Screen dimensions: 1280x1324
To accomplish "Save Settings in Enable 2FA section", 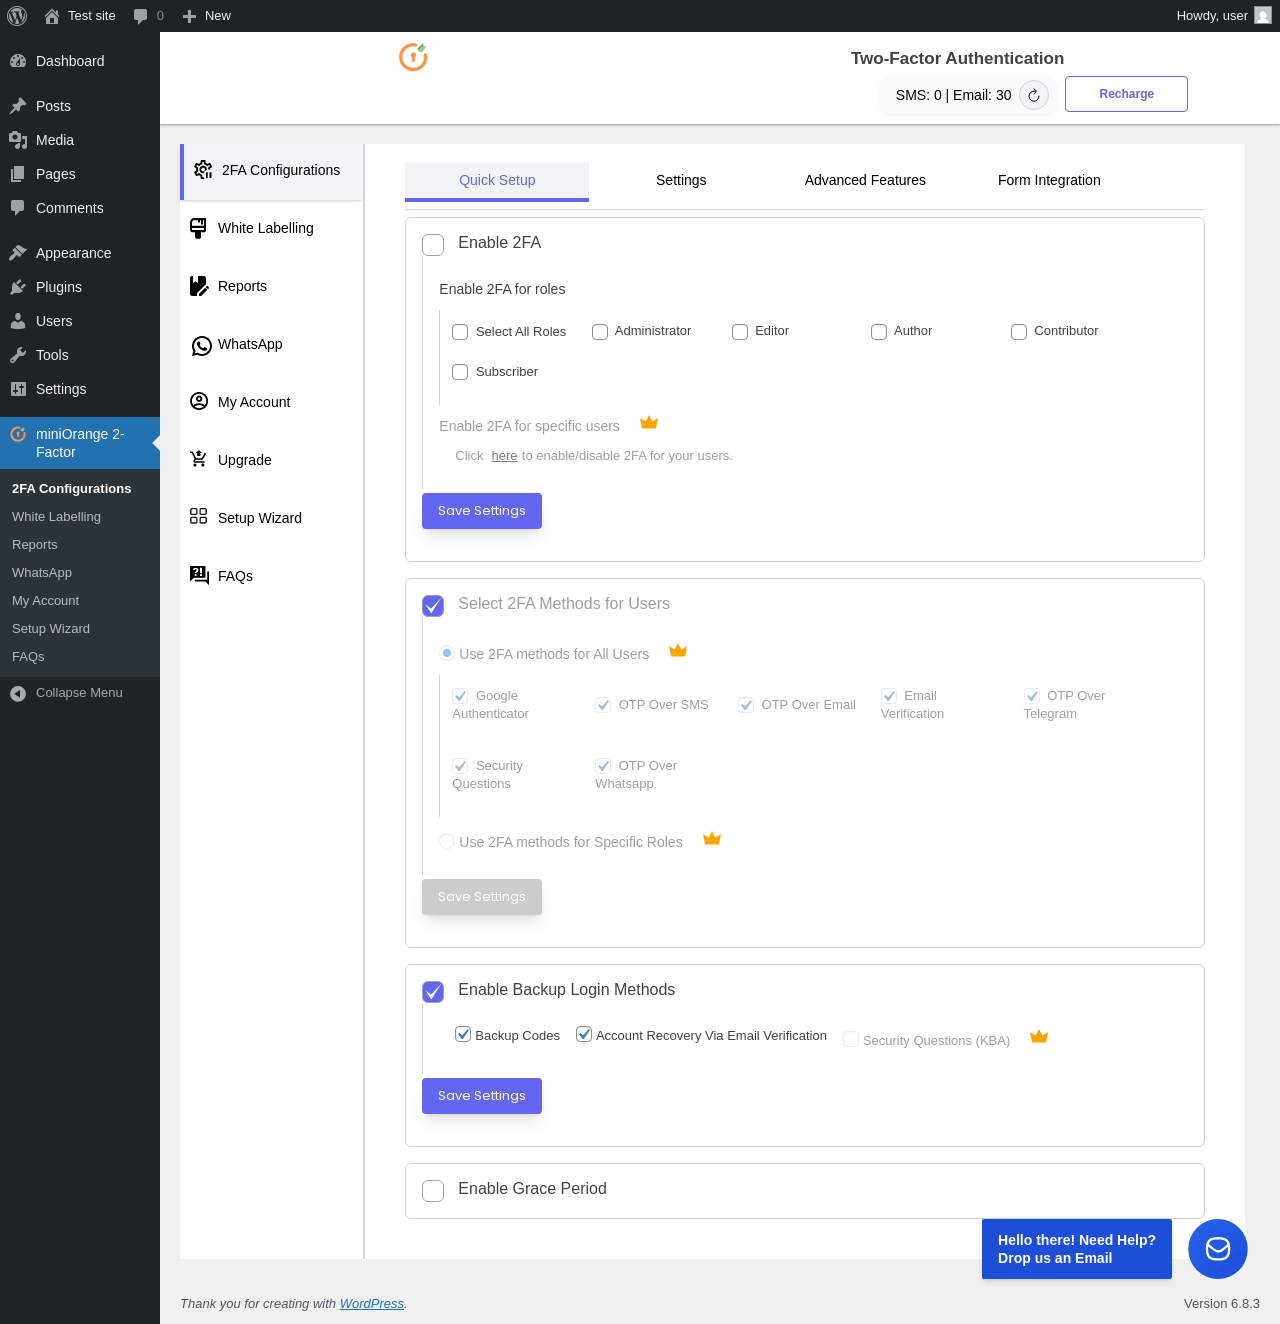I will point(482,511).
